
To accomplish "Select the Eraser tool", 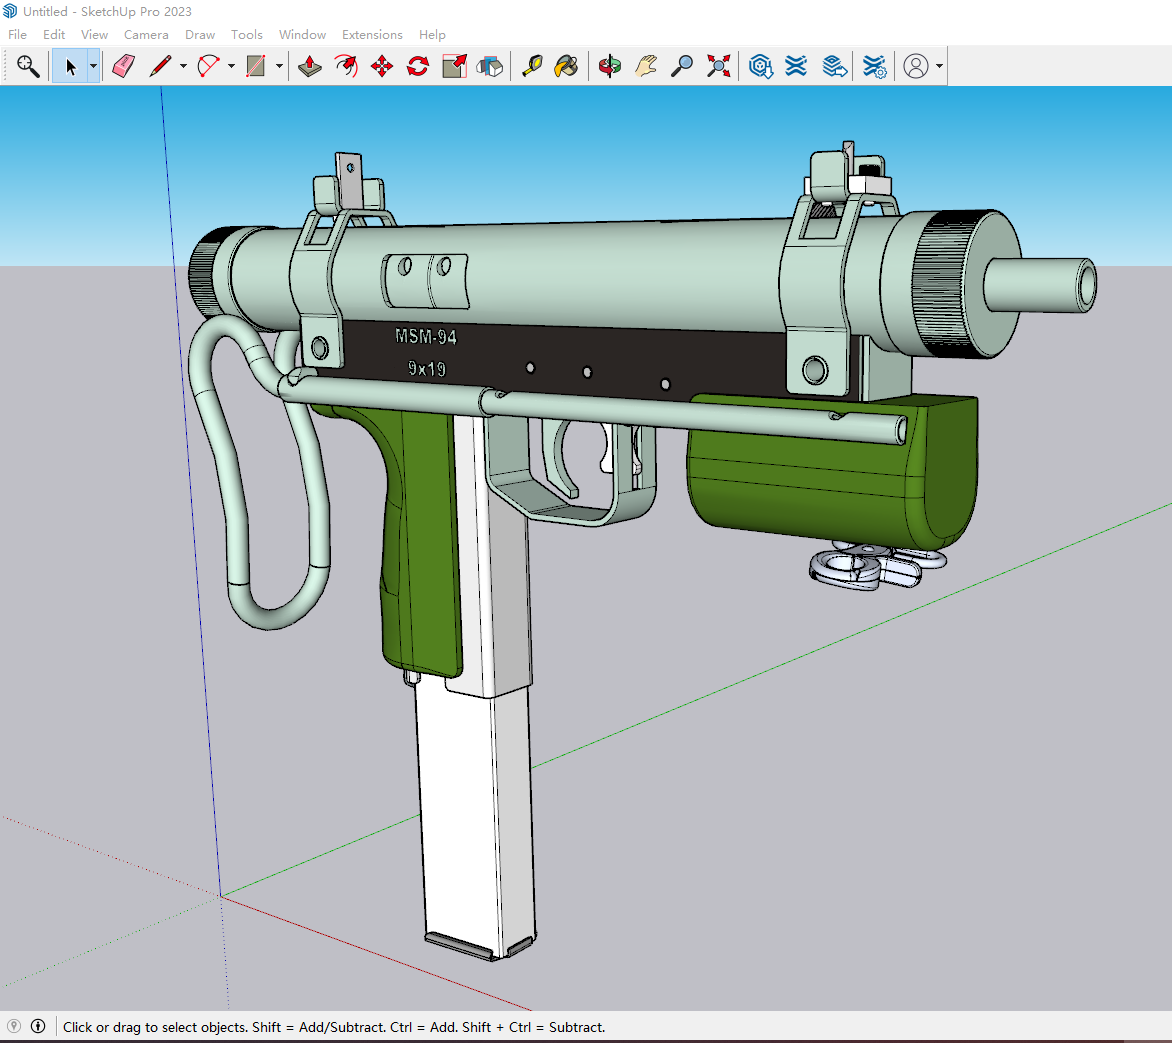I will point(123,66).
